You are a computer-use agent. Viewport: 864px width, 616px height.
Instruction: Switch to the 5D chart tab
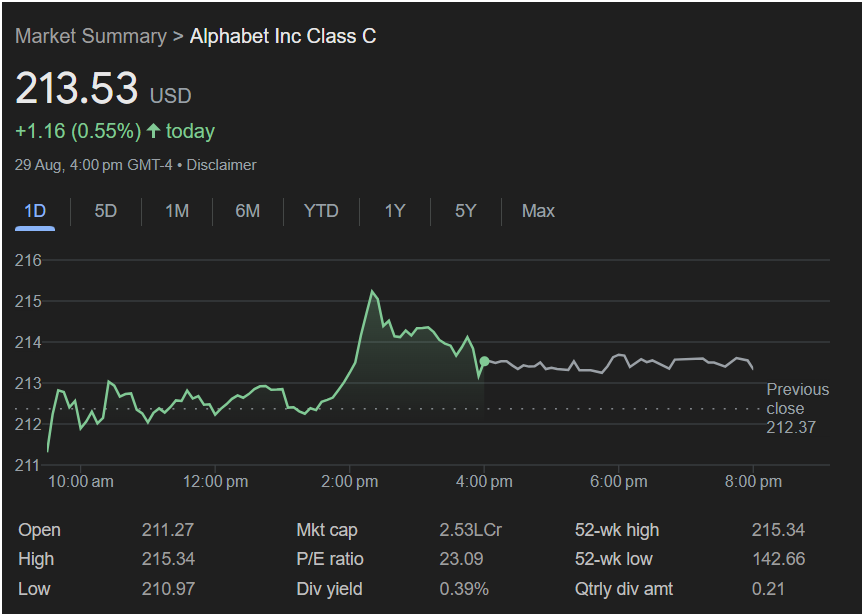pyautogui.click(x=106, y=211)
